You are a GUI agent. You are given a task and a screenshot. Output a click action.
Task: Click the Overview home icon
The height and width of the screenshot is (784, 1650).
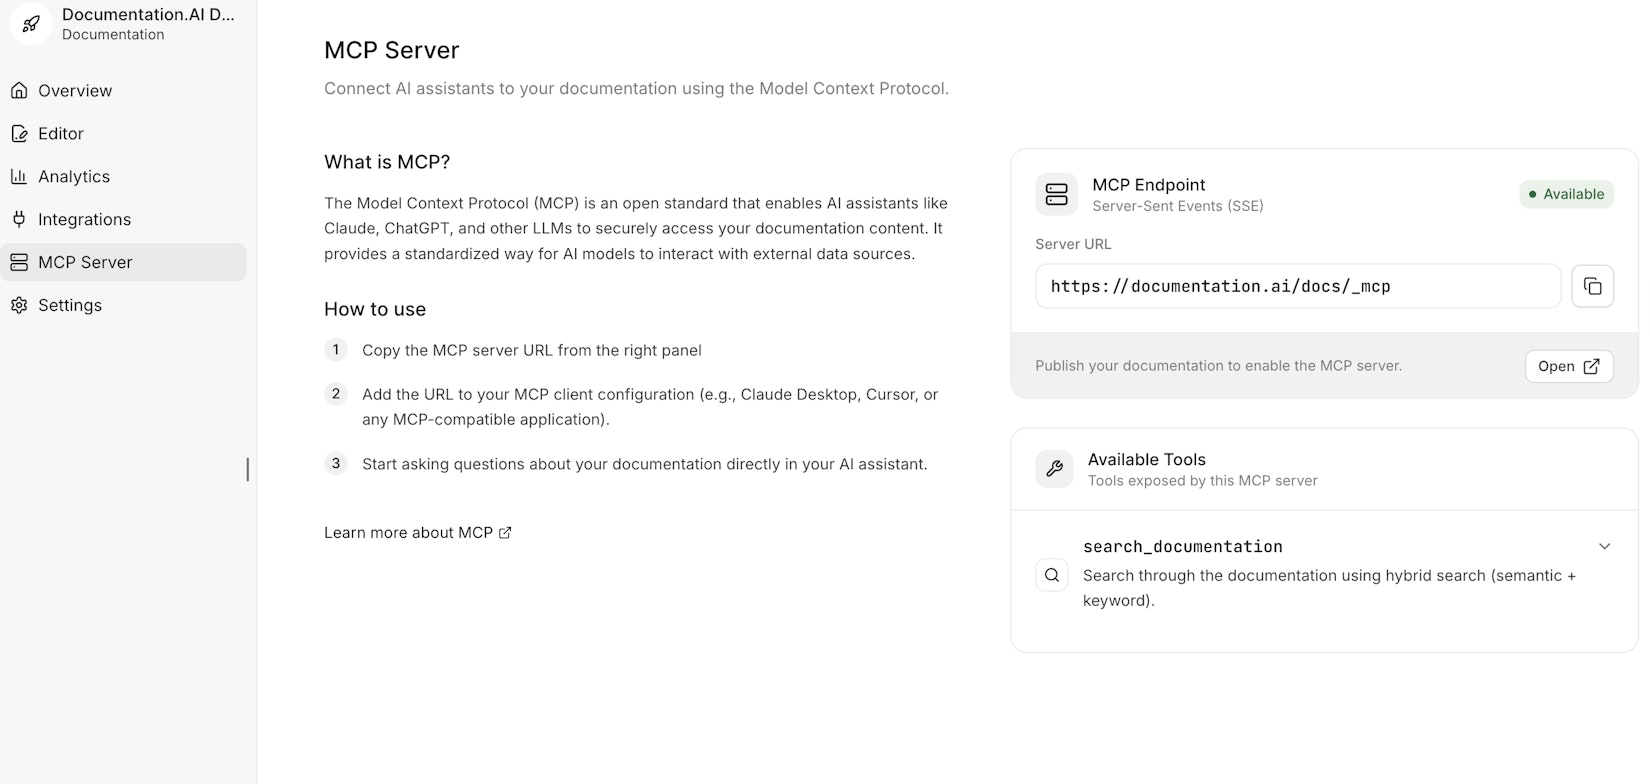[x=19, y=91]
